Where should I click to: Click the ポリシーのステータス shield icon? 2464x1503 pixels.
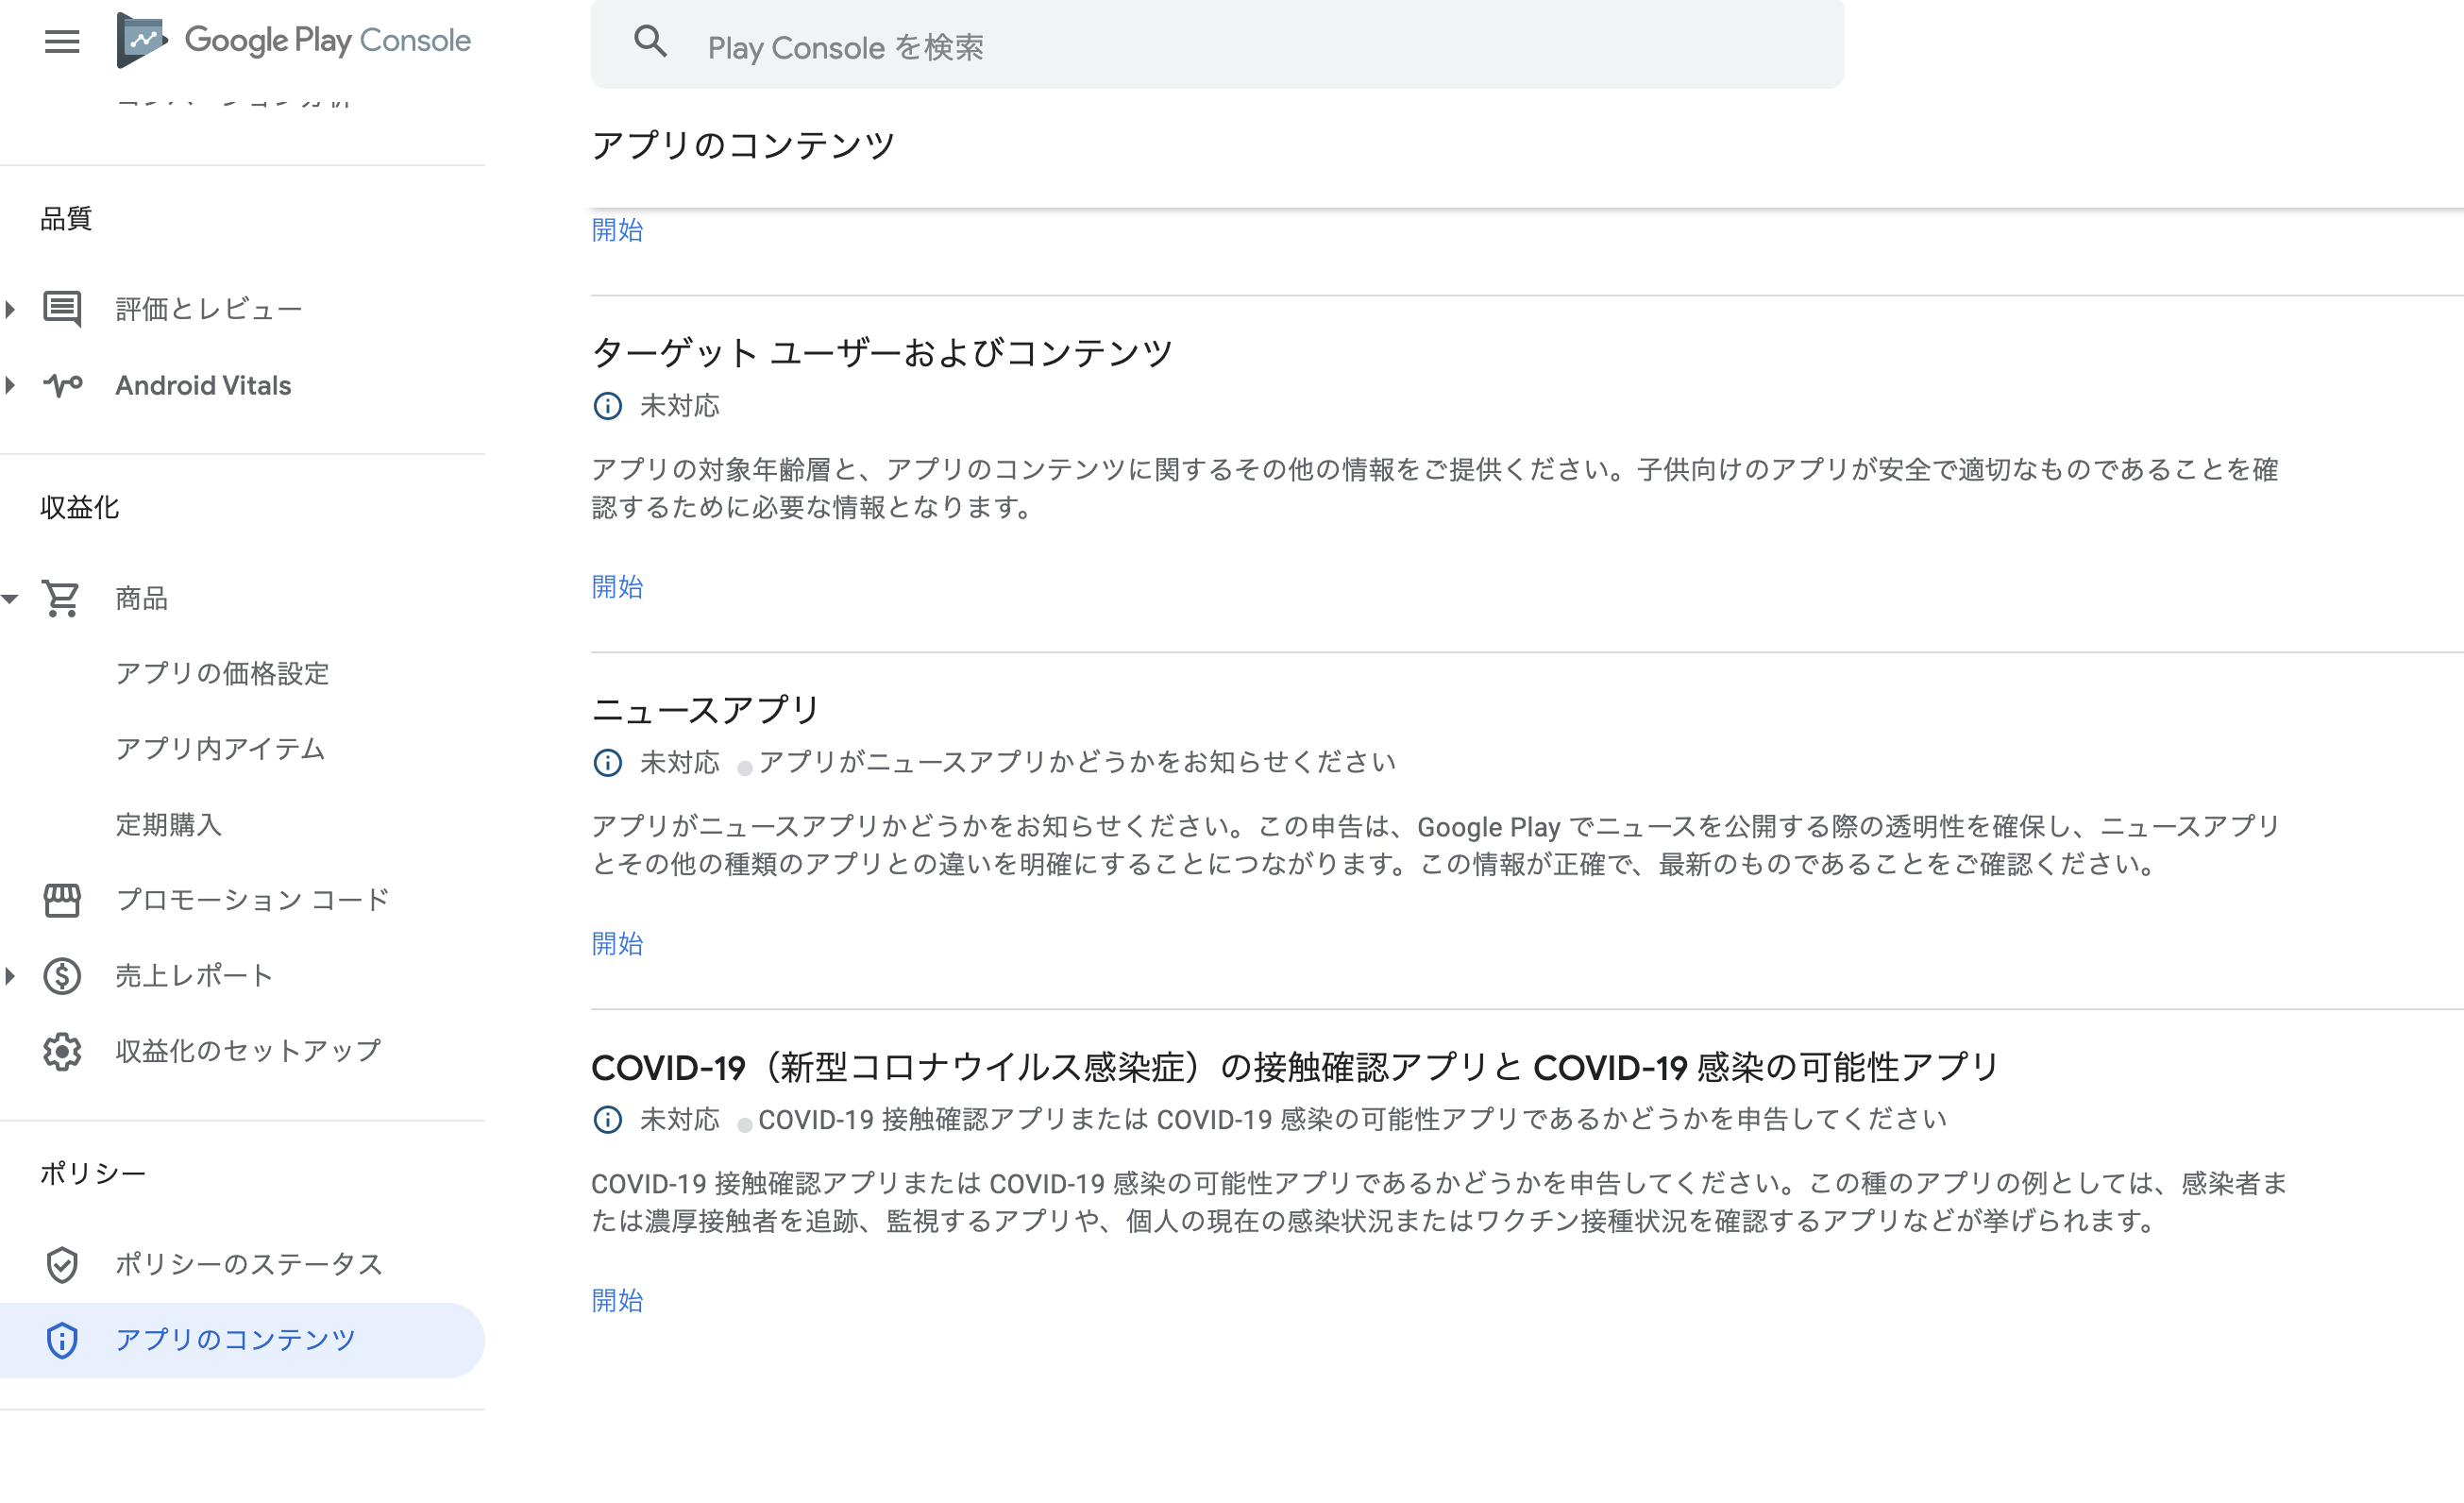click(62, 1265)
